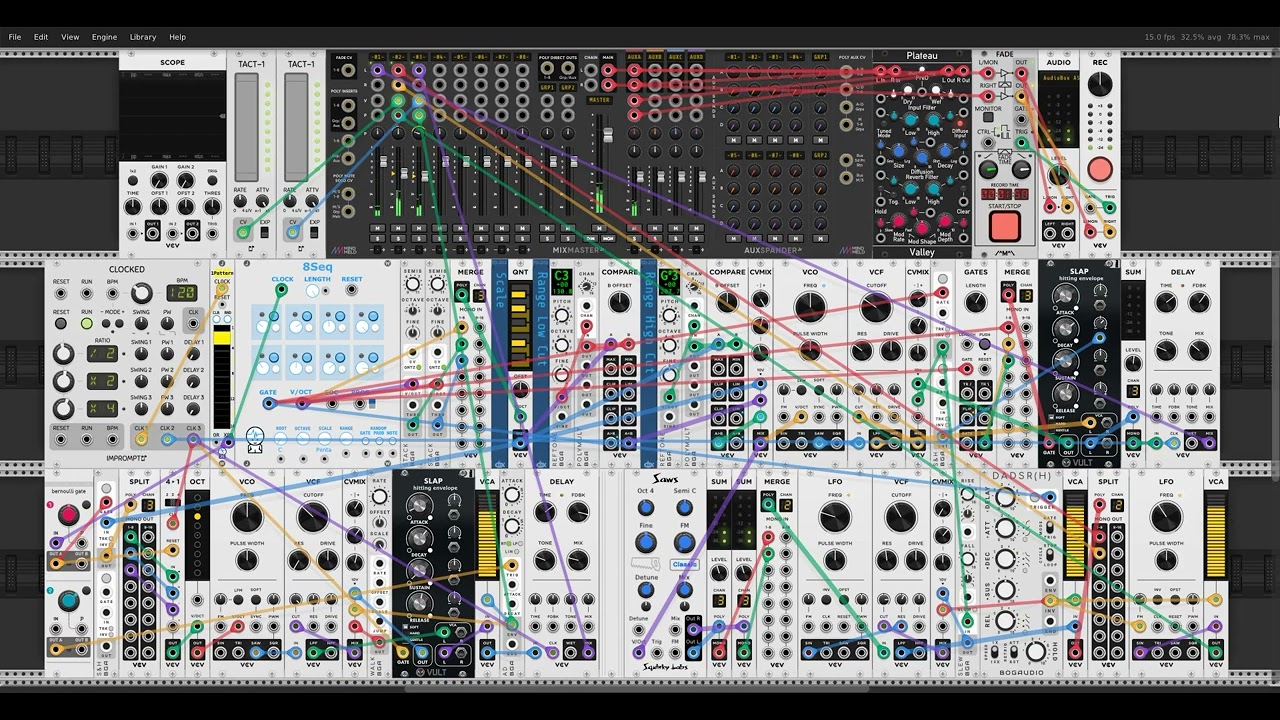Click the Oct knob on the Saws module

point(645,505)
